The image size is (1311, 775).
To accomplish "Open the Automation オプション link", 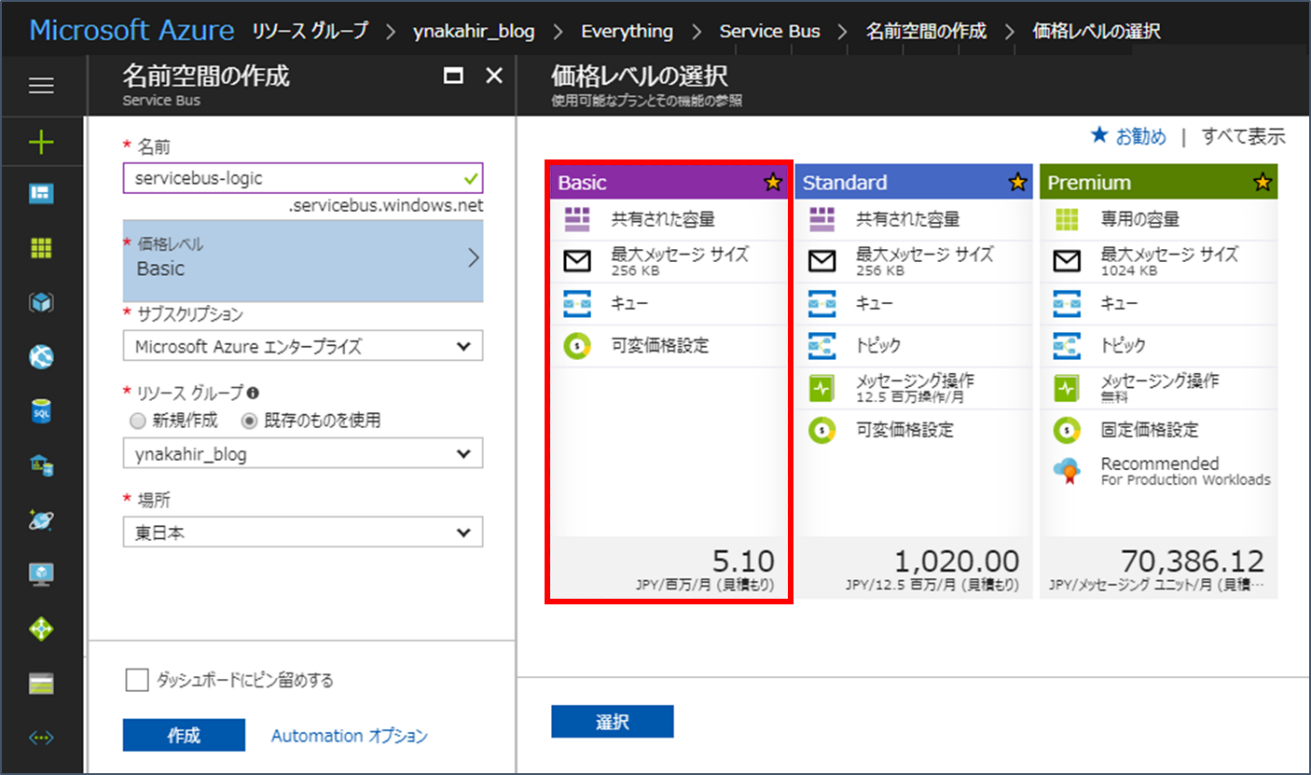I will click(x=349, y=736).
